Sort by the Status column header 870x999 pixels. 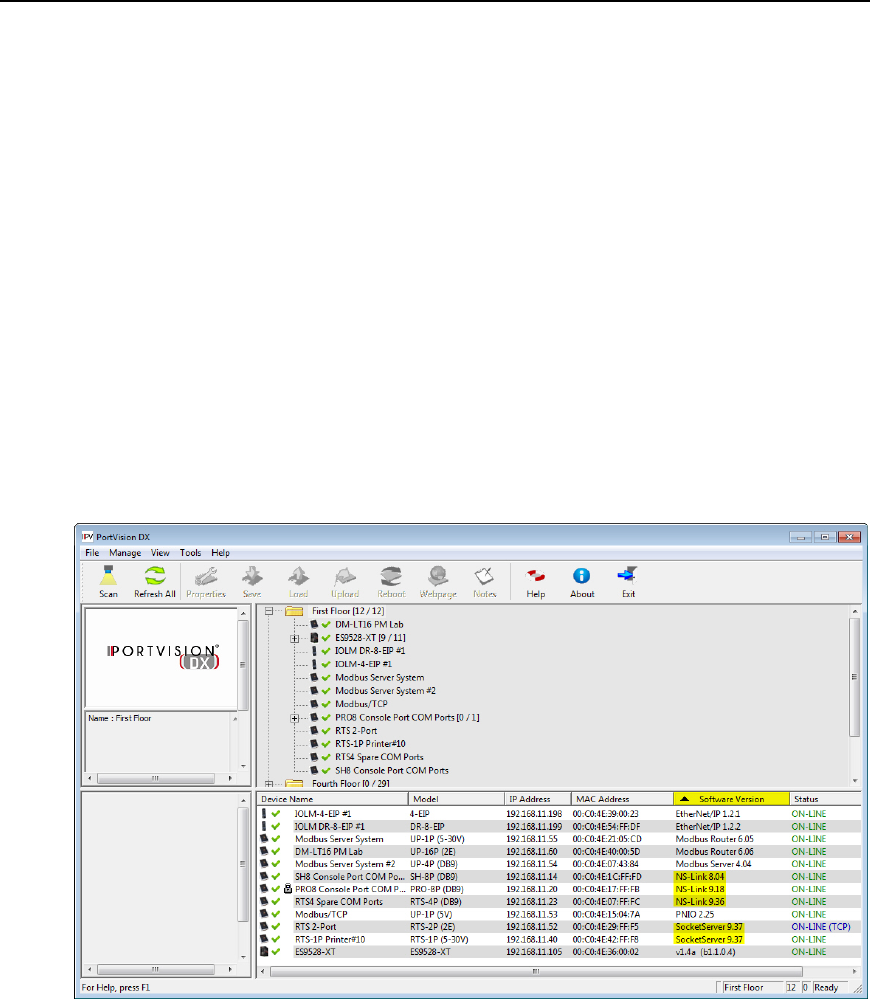coord(825,799)
